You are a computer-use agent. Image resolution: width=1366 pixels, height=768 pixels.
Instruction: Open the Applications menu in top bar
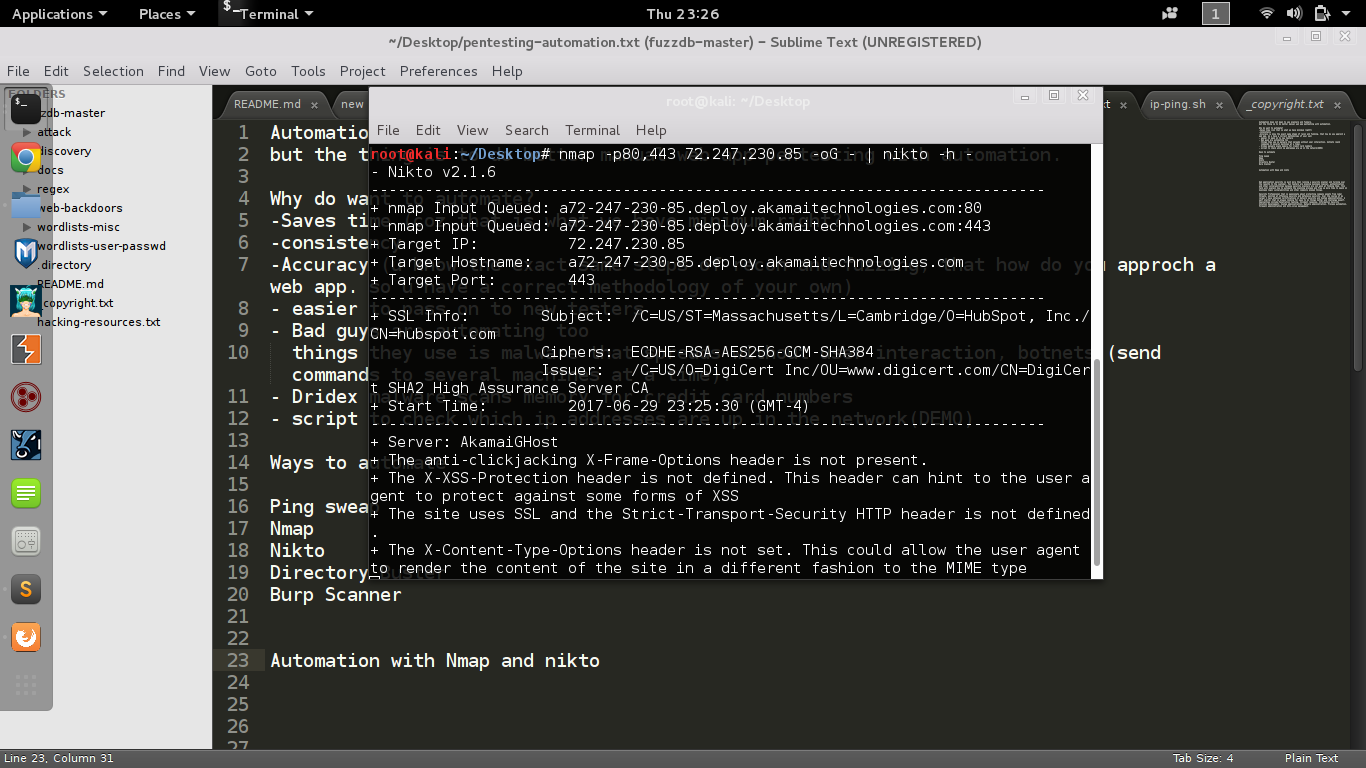coord(59,14)
